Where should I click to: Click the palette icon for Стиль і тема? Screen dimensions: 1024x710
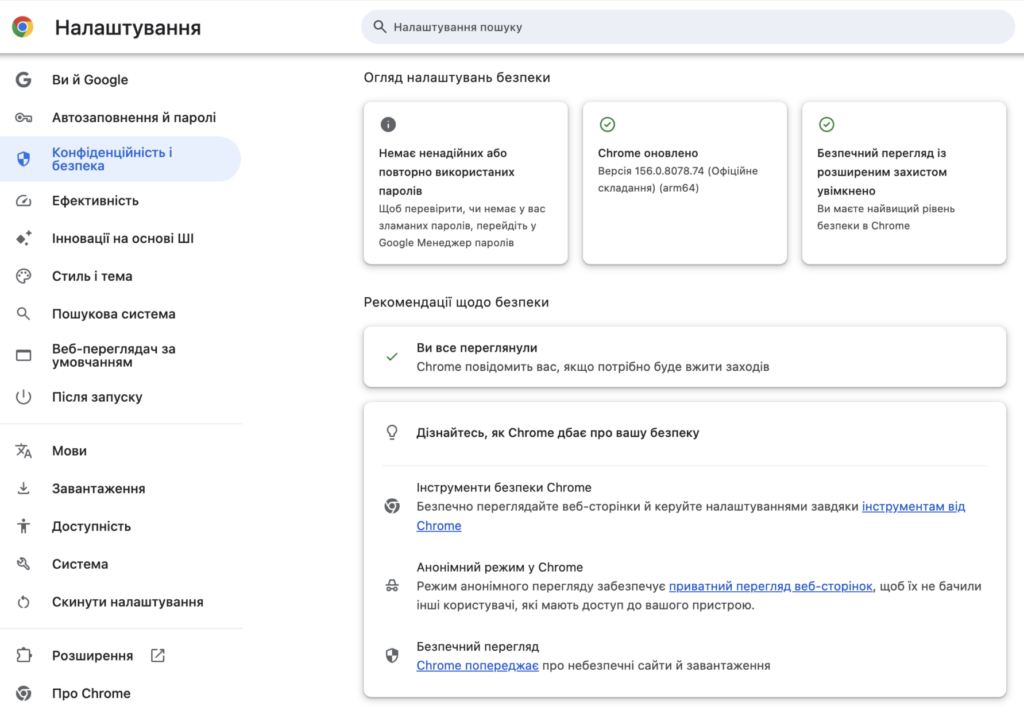(24, 276)
